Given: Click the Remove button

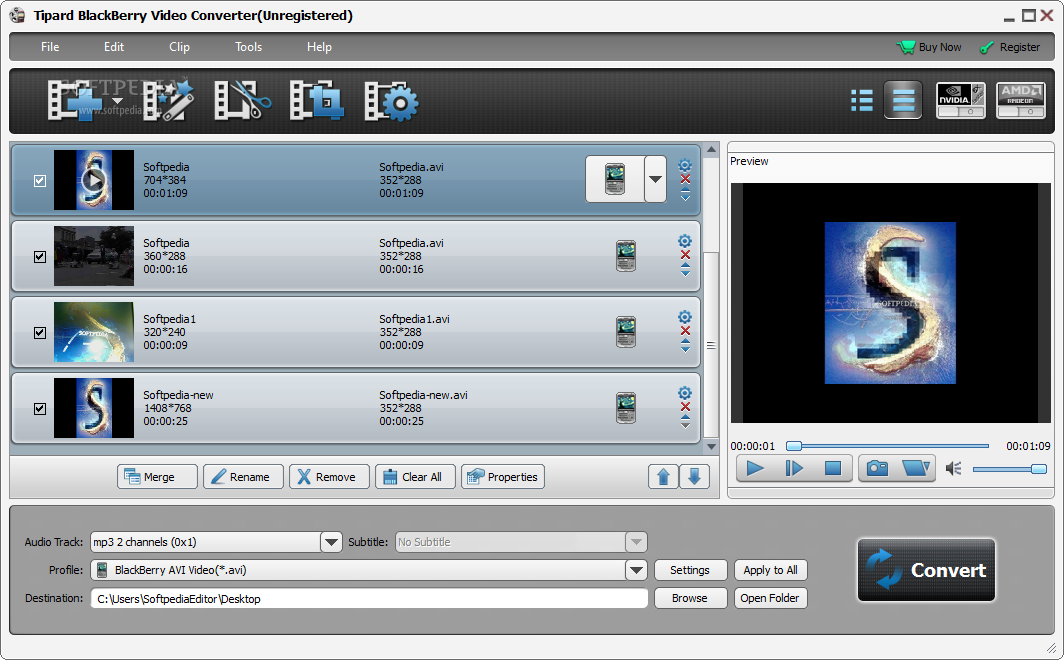Looking at the screenshot, I should [x=329, y=477].
